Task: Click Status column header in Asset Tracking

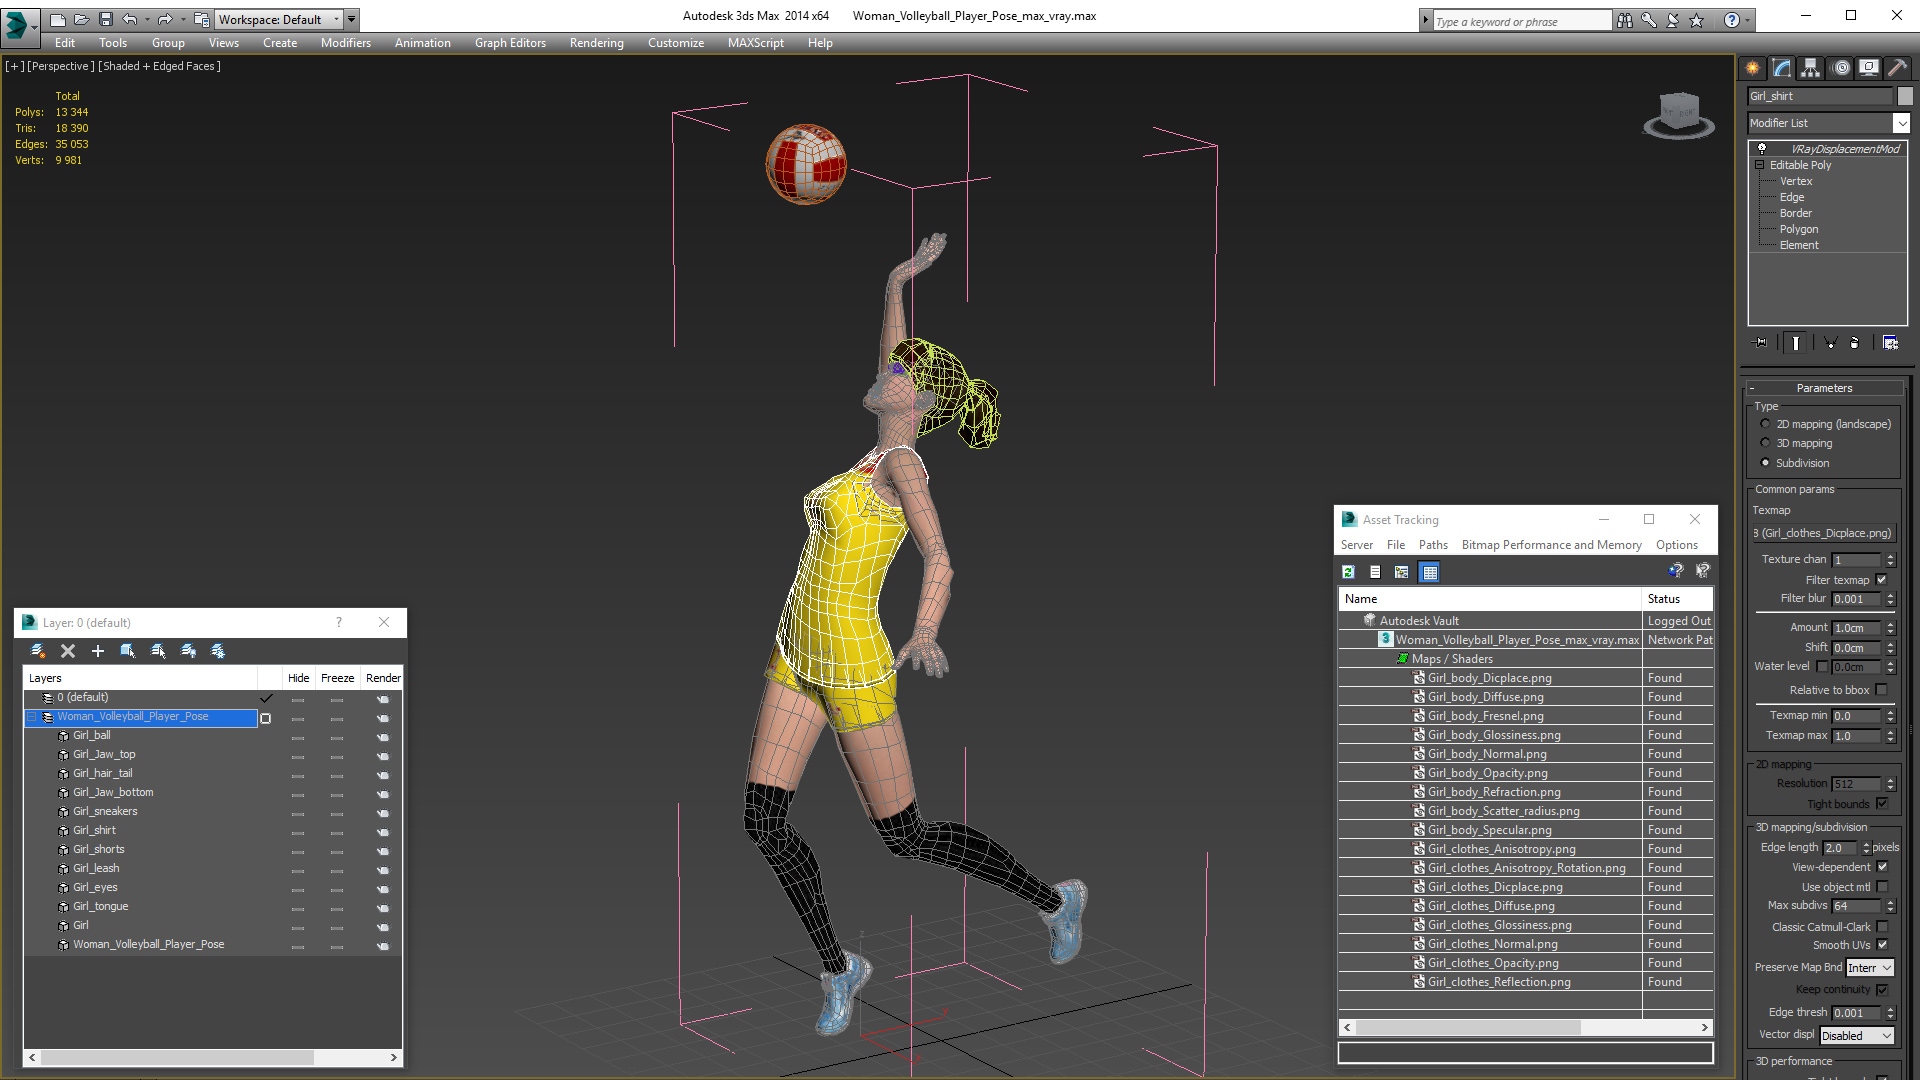Action: pos(1677,599)
